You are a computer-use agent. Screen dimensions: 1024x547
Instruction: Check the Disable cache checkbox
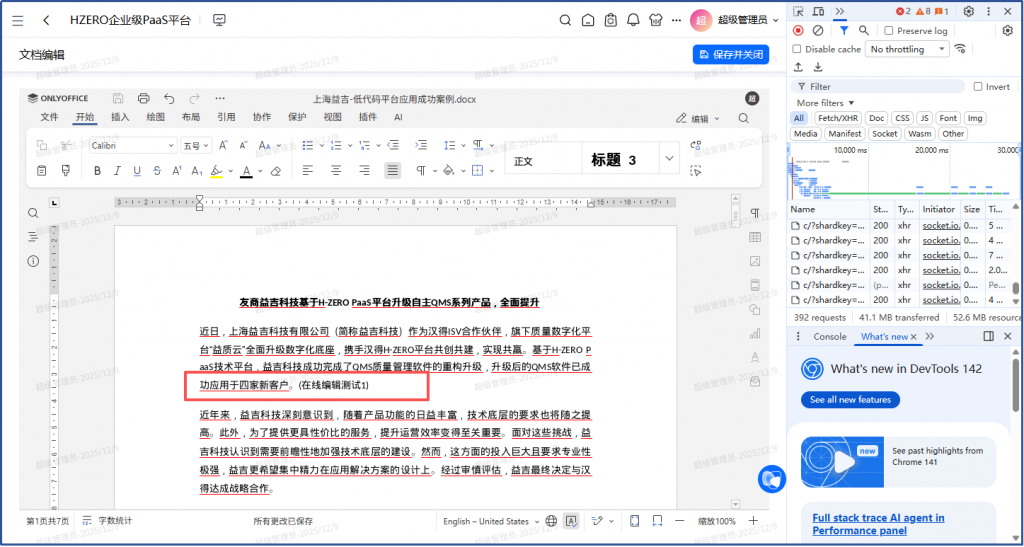[798, 49]
